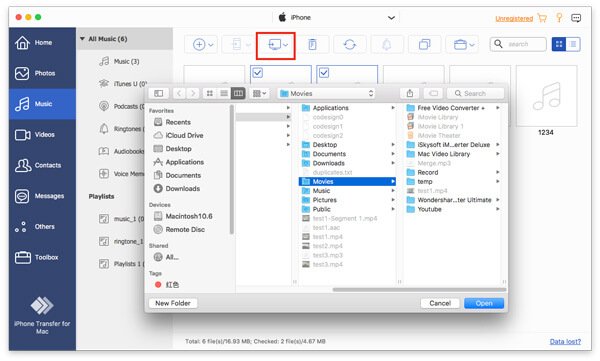The image size is (600, 361).
Task: Go to Photos in the sidebar
Action: point(42,73)
